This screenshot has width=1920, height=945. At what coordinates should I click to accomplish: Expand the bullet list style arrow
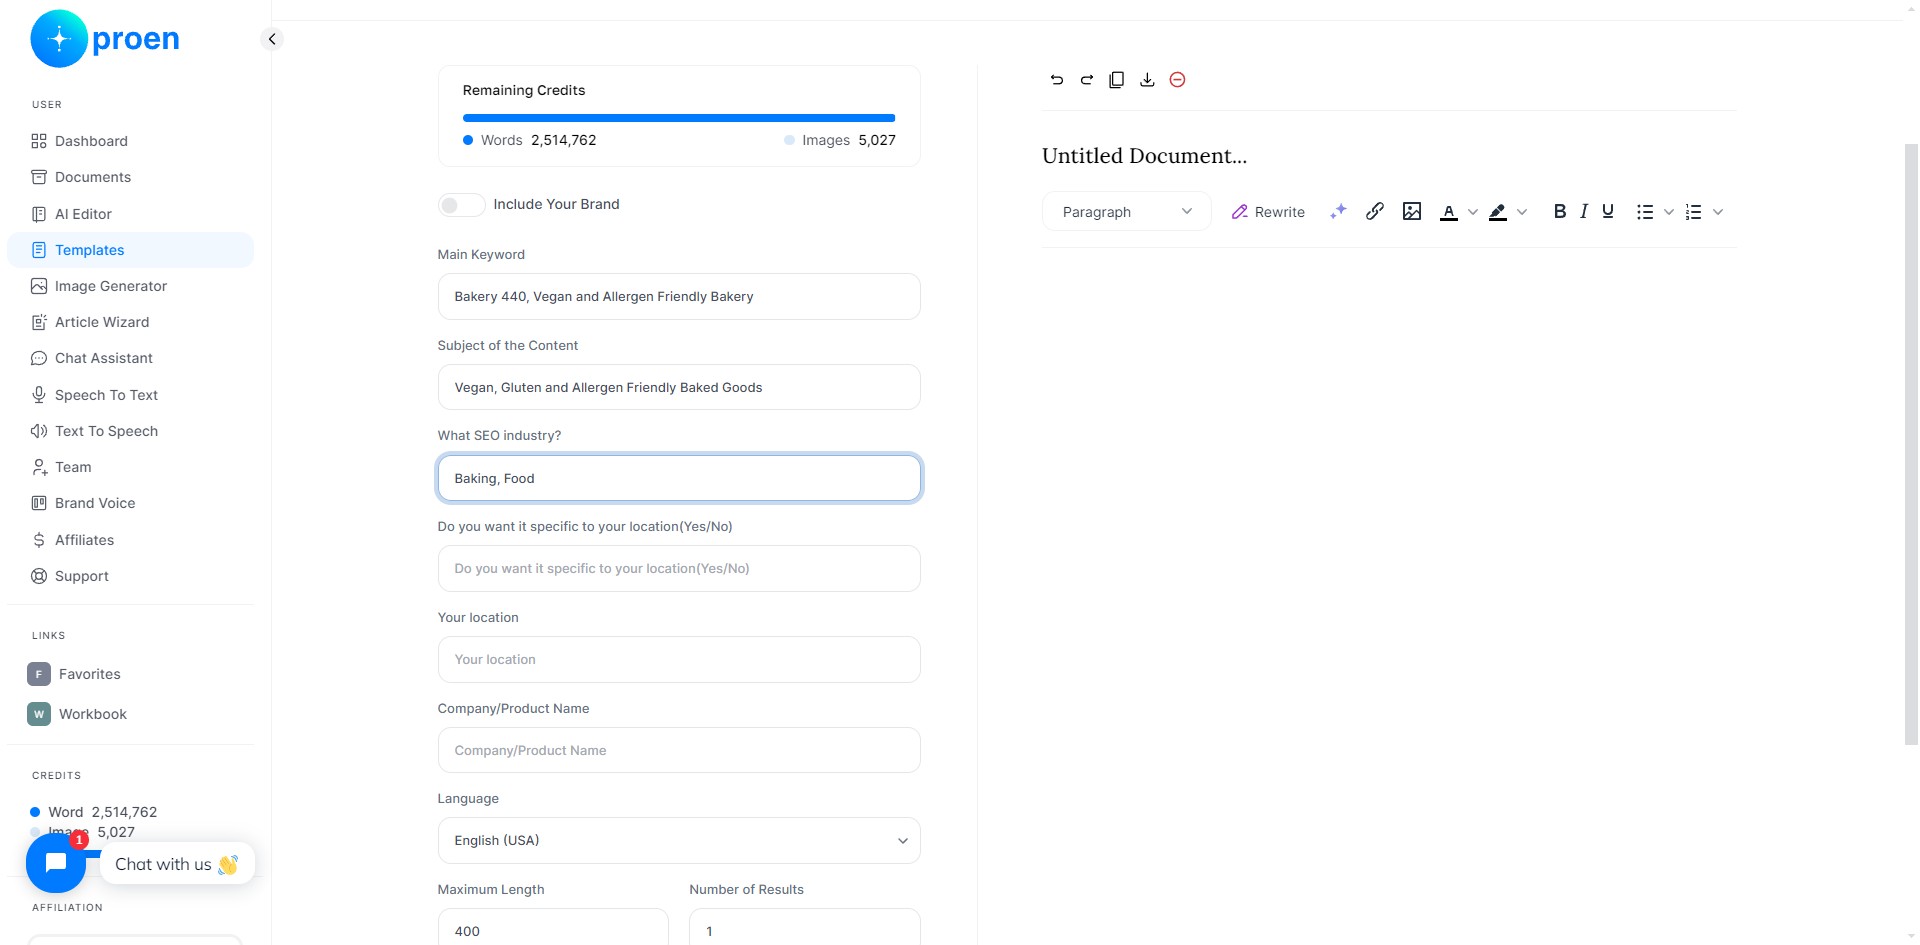click(x=1669, y=212)
